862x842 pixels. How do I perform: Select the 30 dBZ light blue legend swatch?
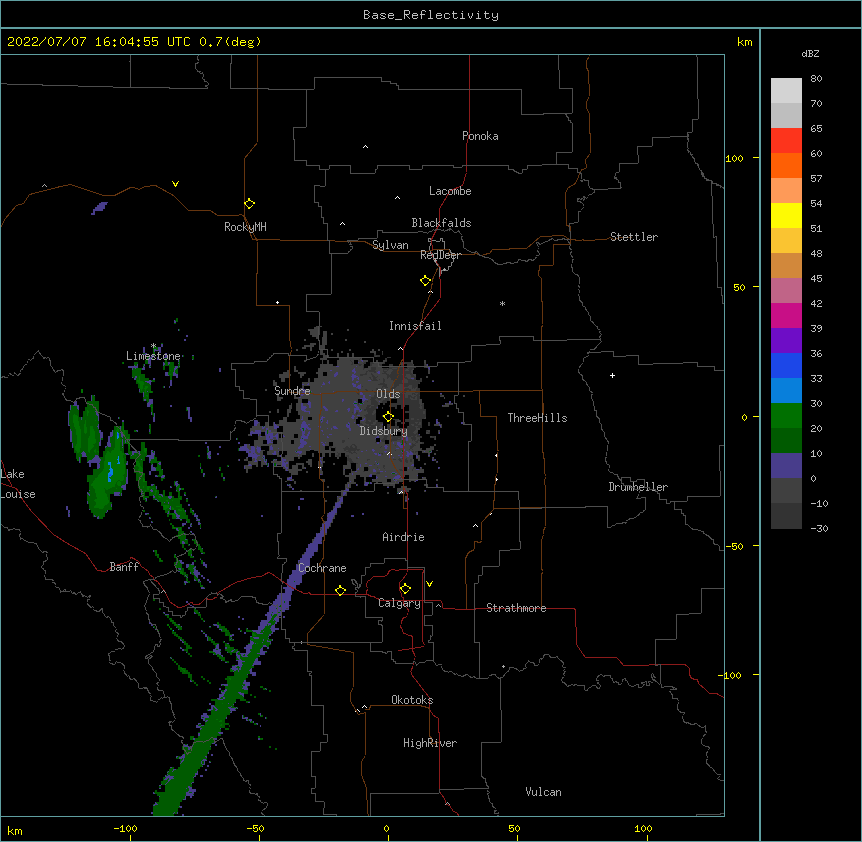(x=786, y=391)
